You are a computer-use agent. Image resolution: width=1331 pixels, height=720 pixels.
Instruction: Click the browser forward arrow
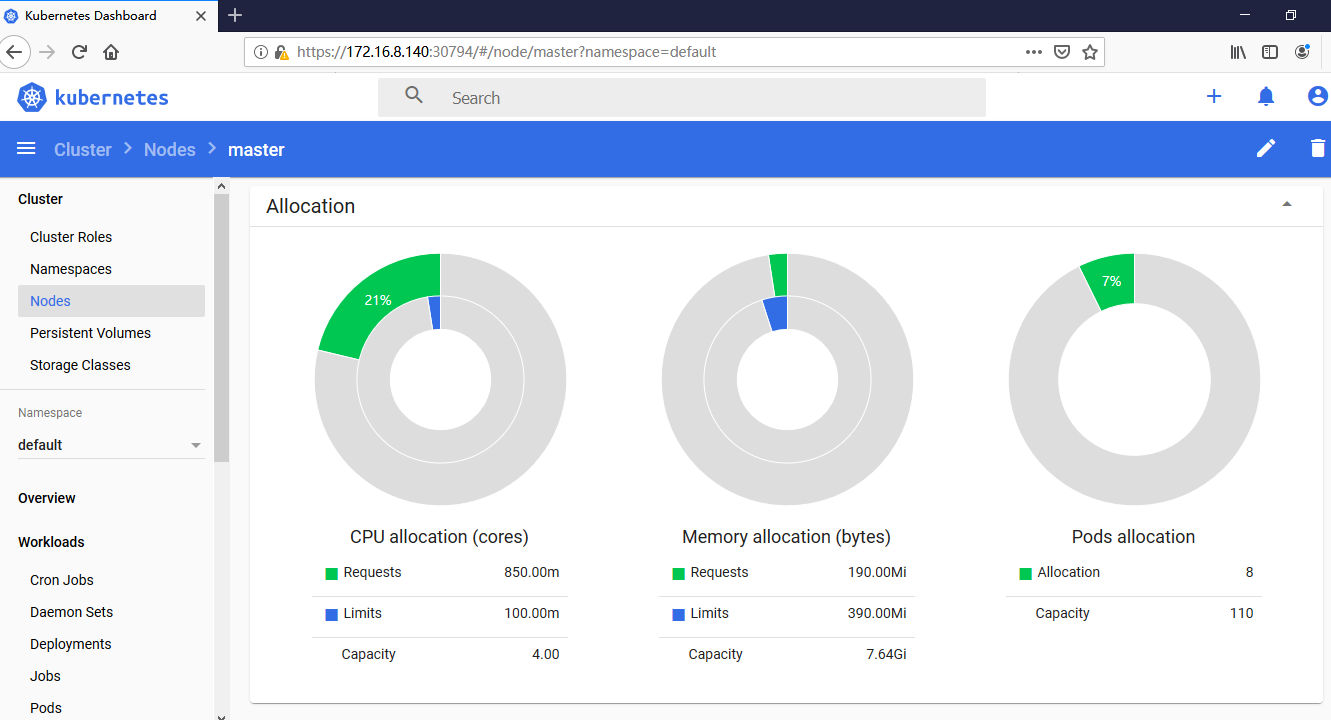pyautogui.click(x=47, y=52)
